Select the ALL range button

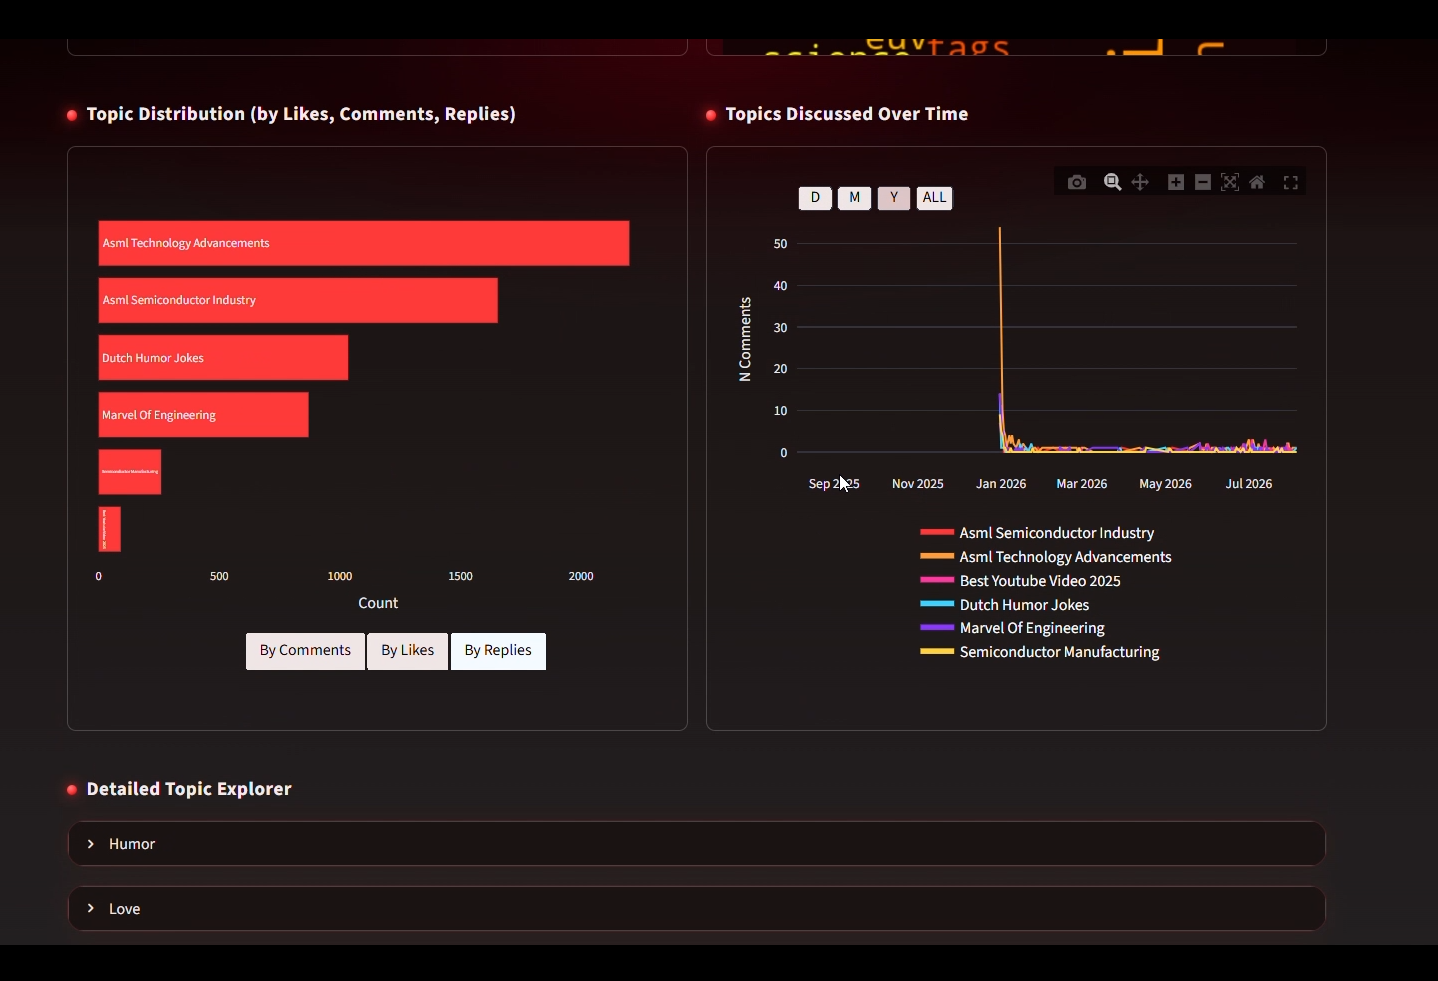pyautogui.click(x=935, y=198)
